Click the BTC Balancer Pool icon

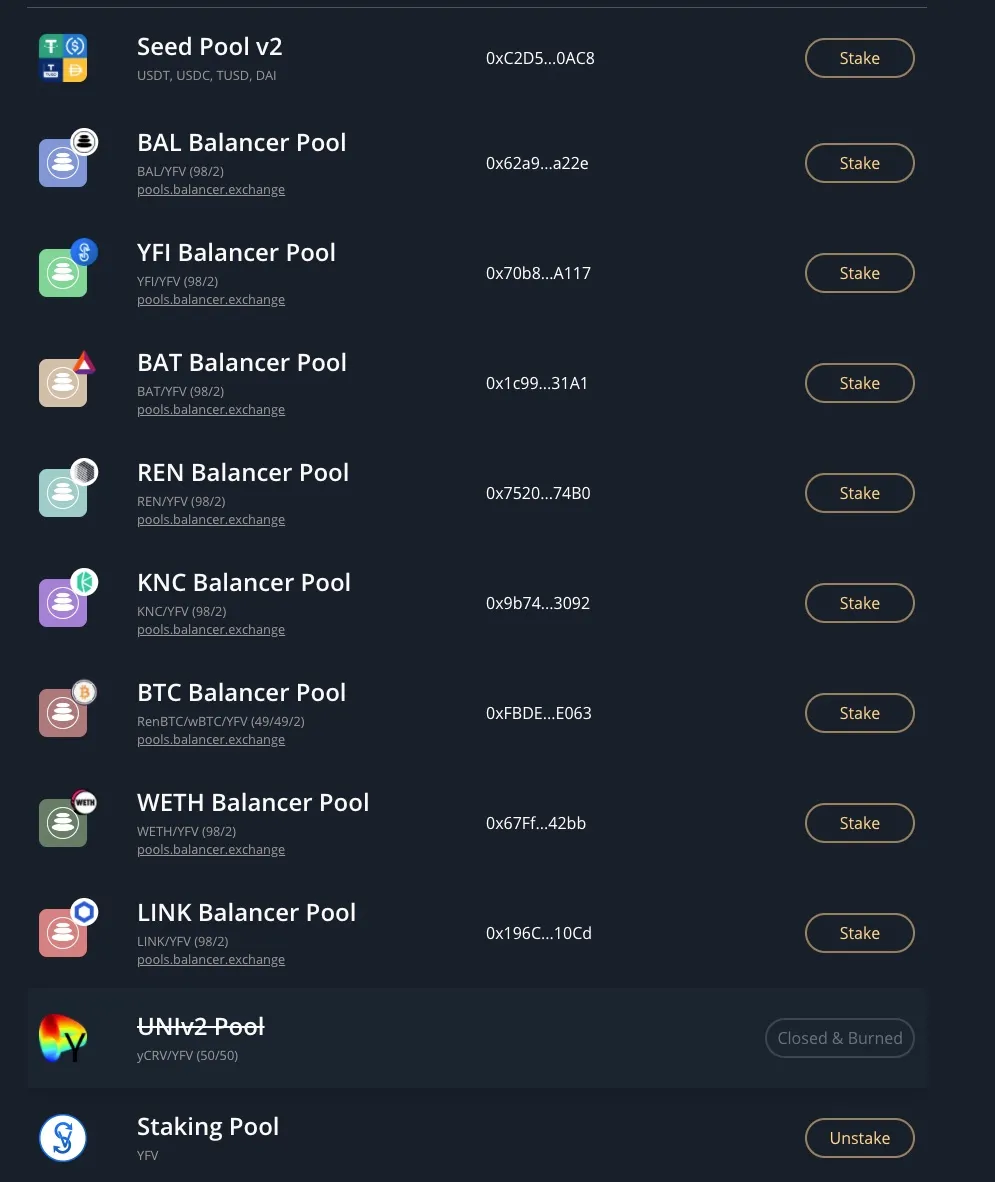coord(64,712)
